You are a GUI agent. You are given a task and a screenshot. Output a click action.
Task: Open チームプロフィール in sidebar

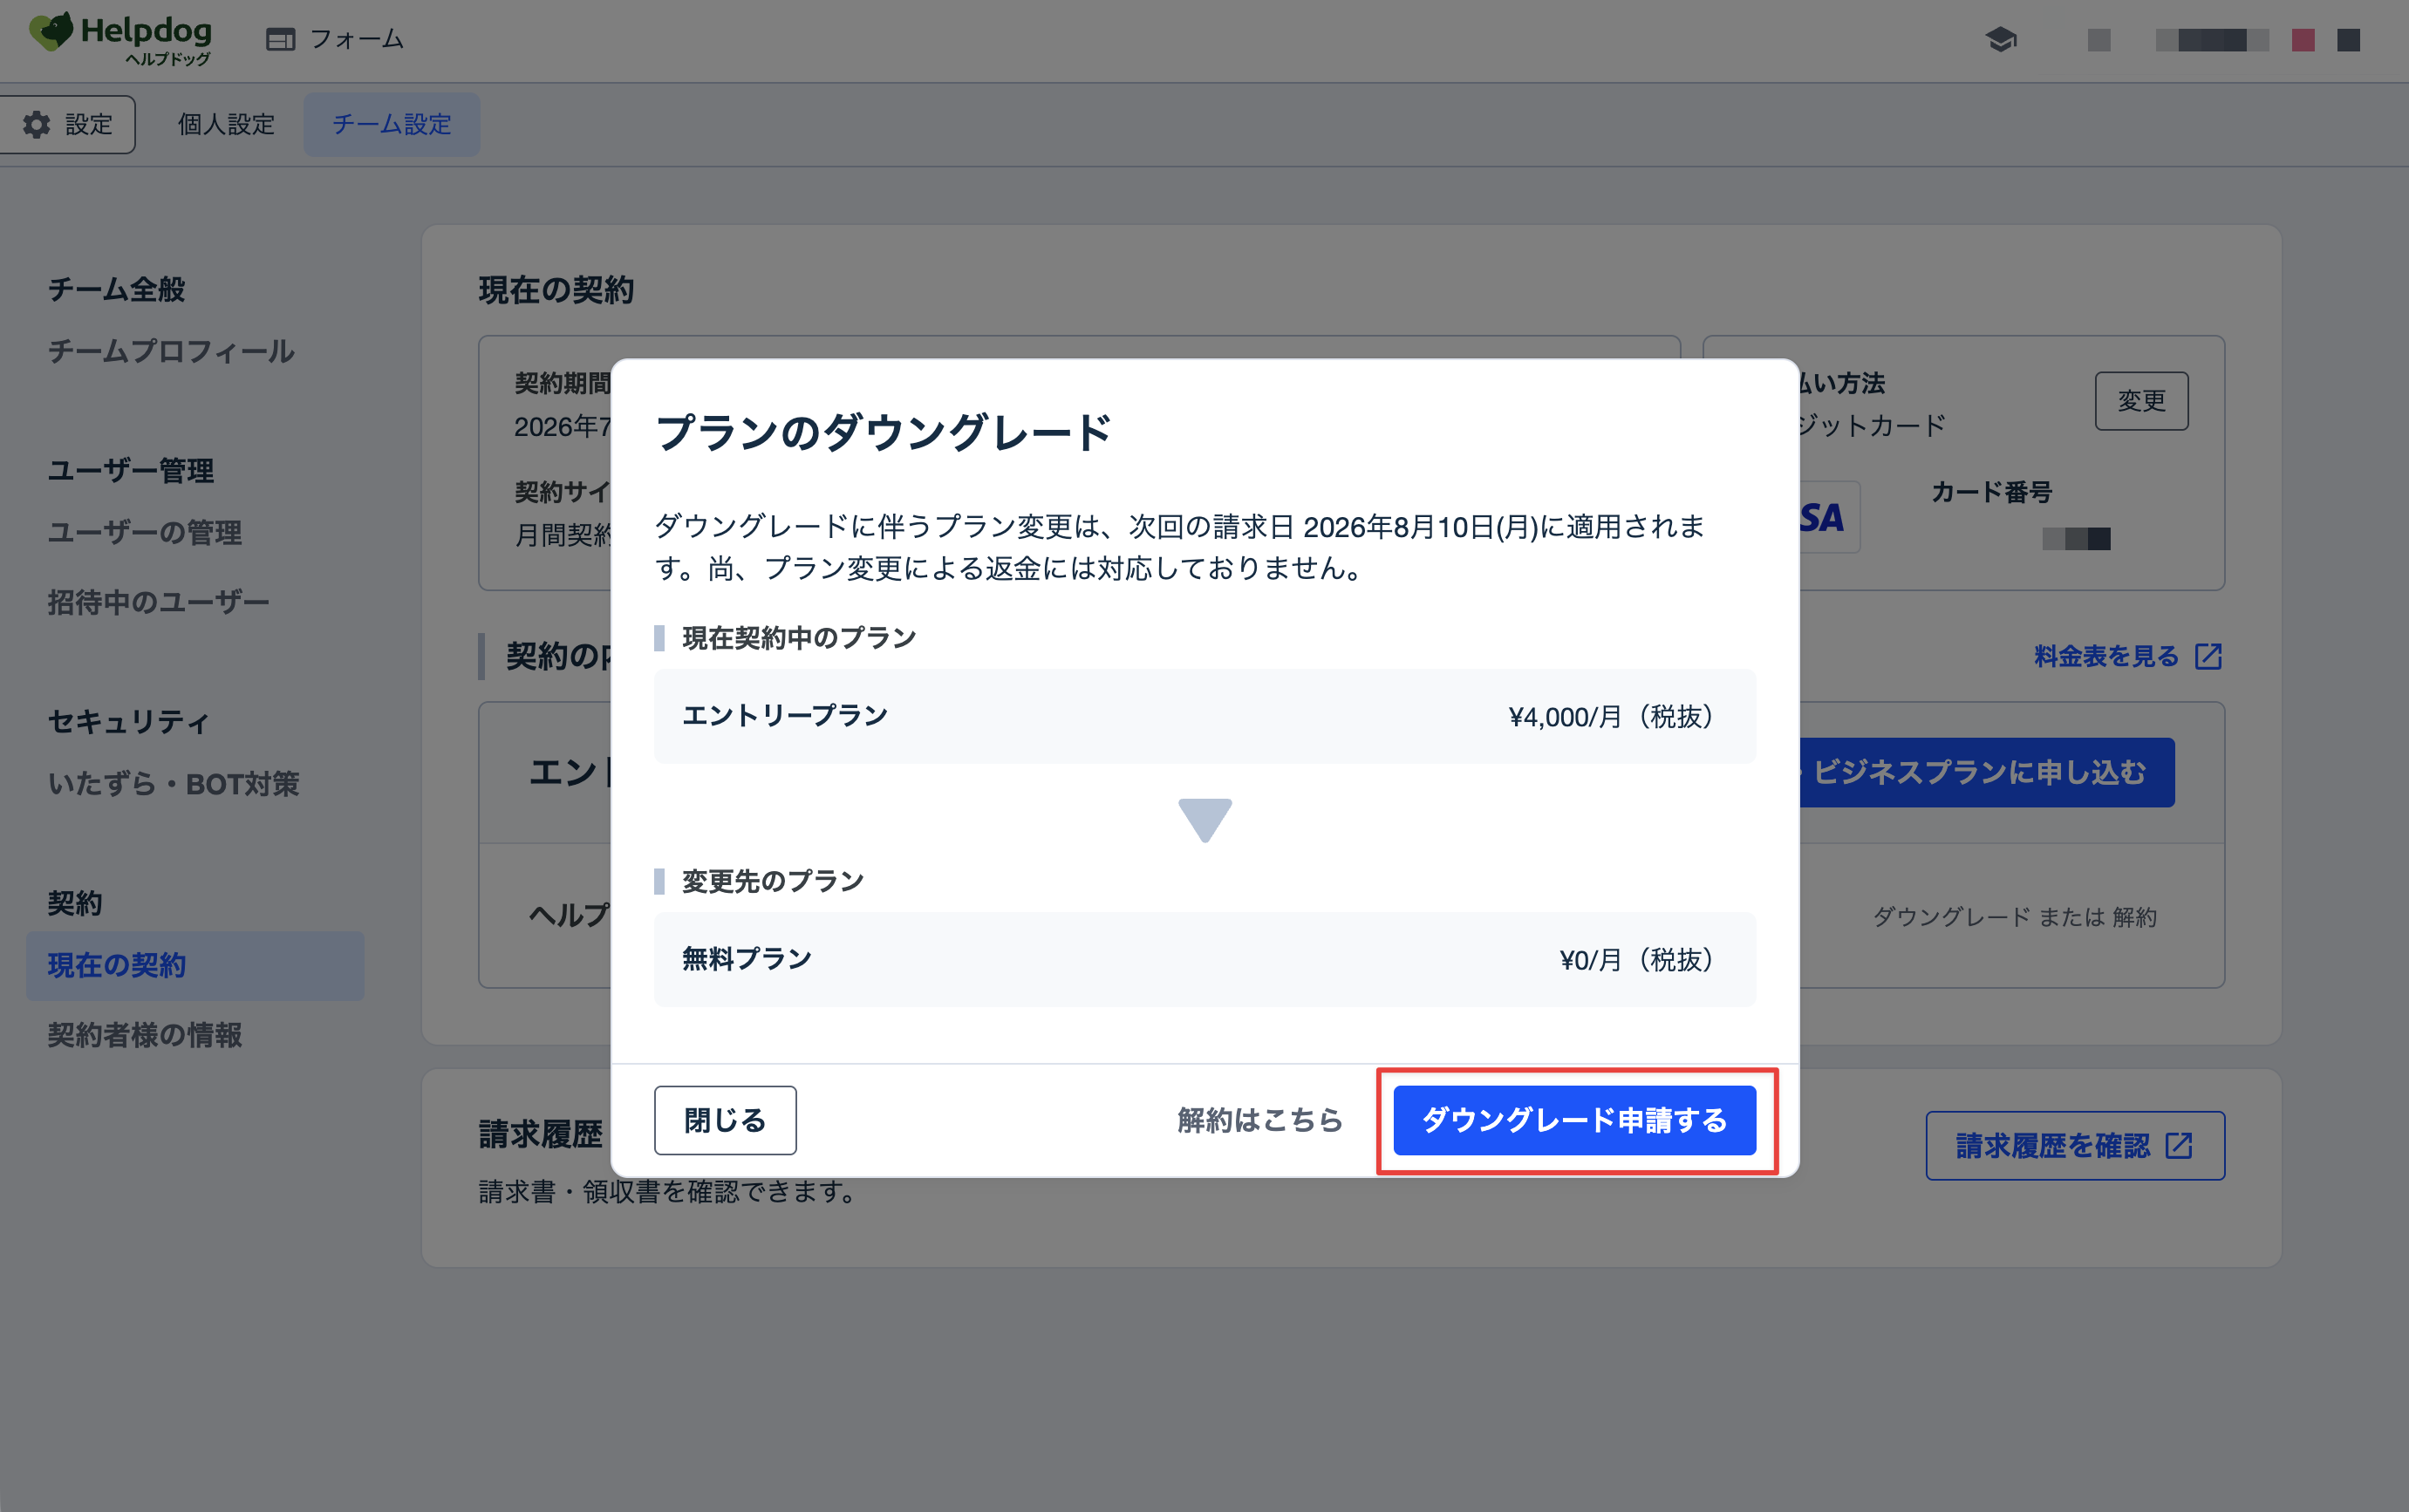(x=171, y=352)
